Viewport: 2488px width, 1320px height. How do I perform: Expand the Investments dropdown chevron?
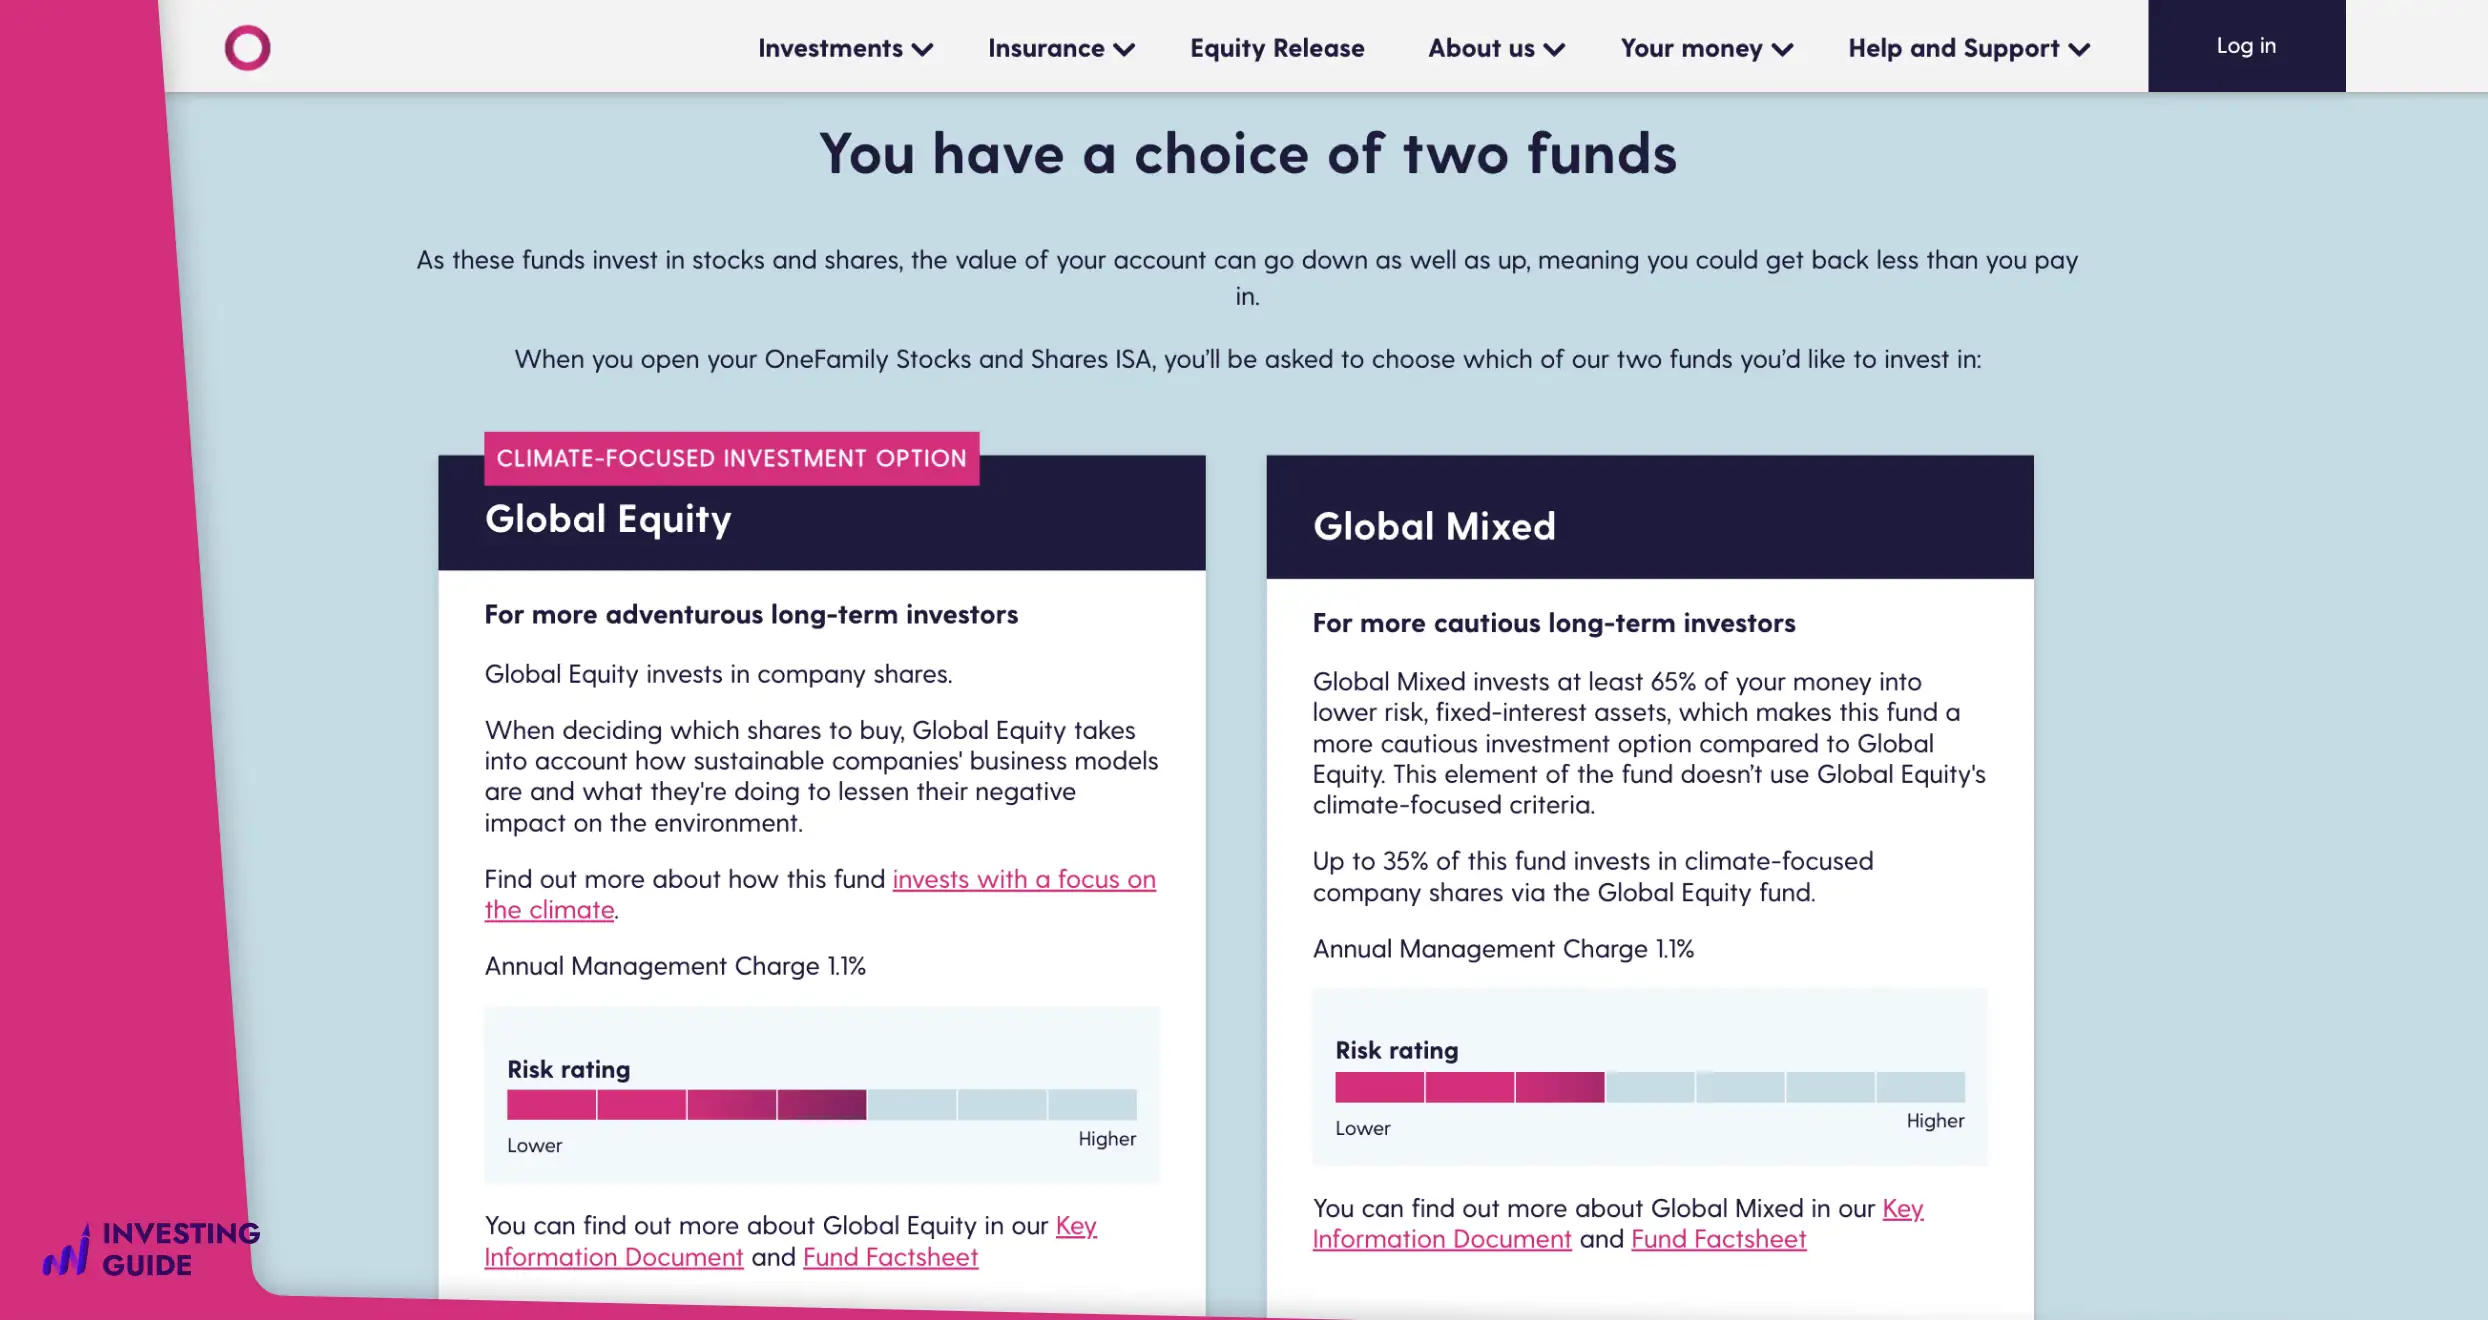click(923, 49)
